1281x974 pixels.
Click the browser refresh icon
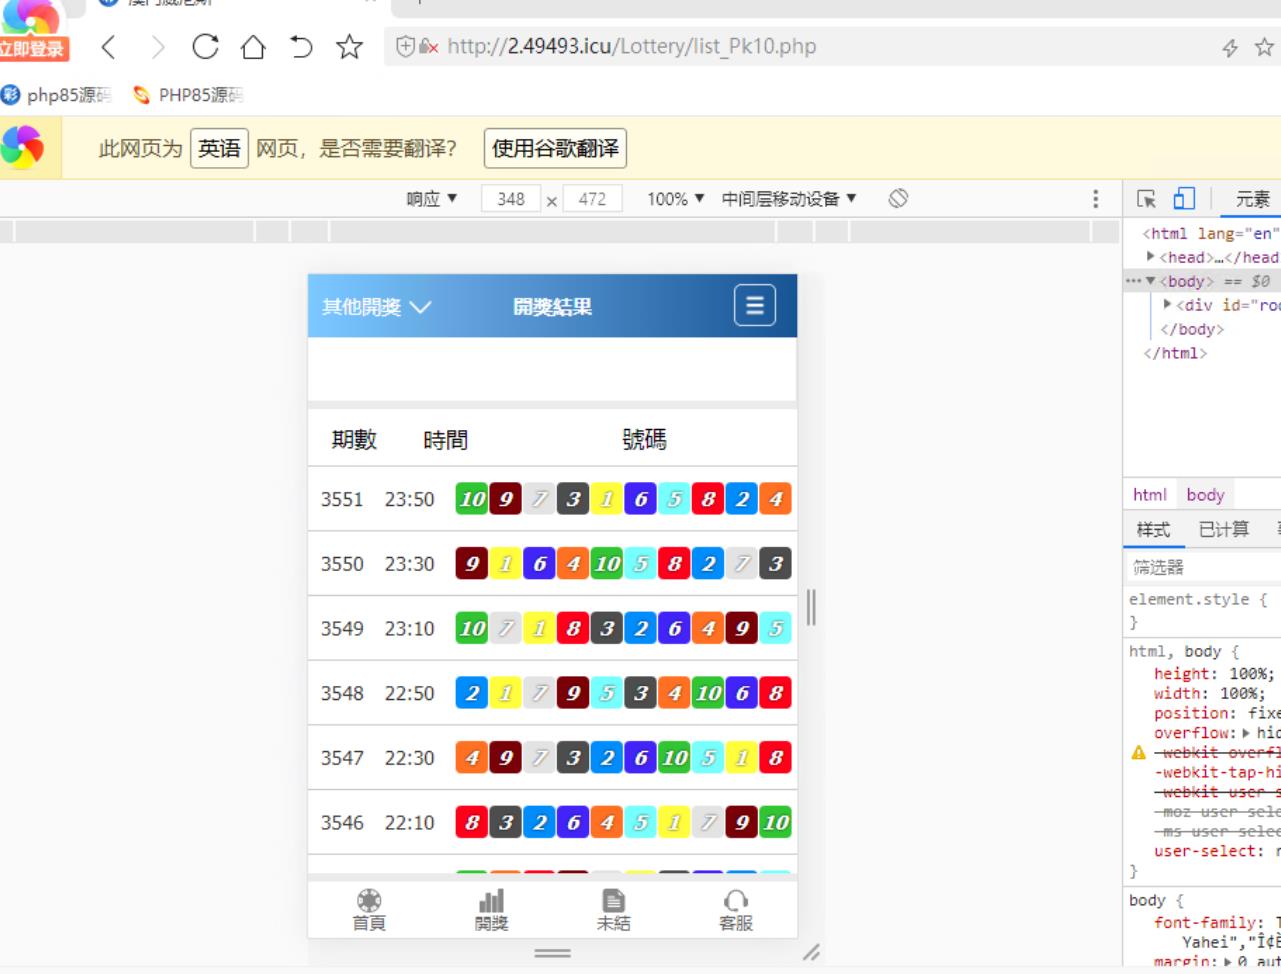pos(205,47)
